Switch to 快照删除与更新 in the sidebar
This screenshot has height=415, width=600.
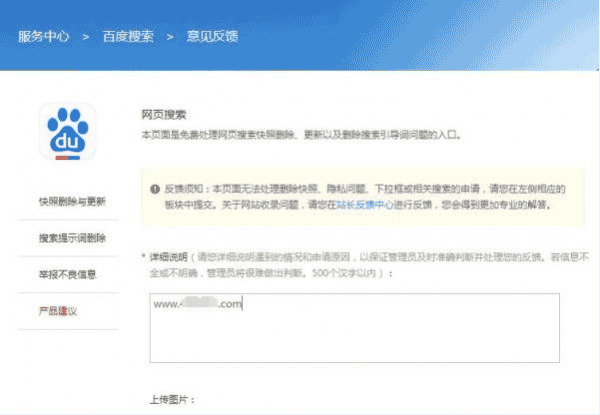71,201
